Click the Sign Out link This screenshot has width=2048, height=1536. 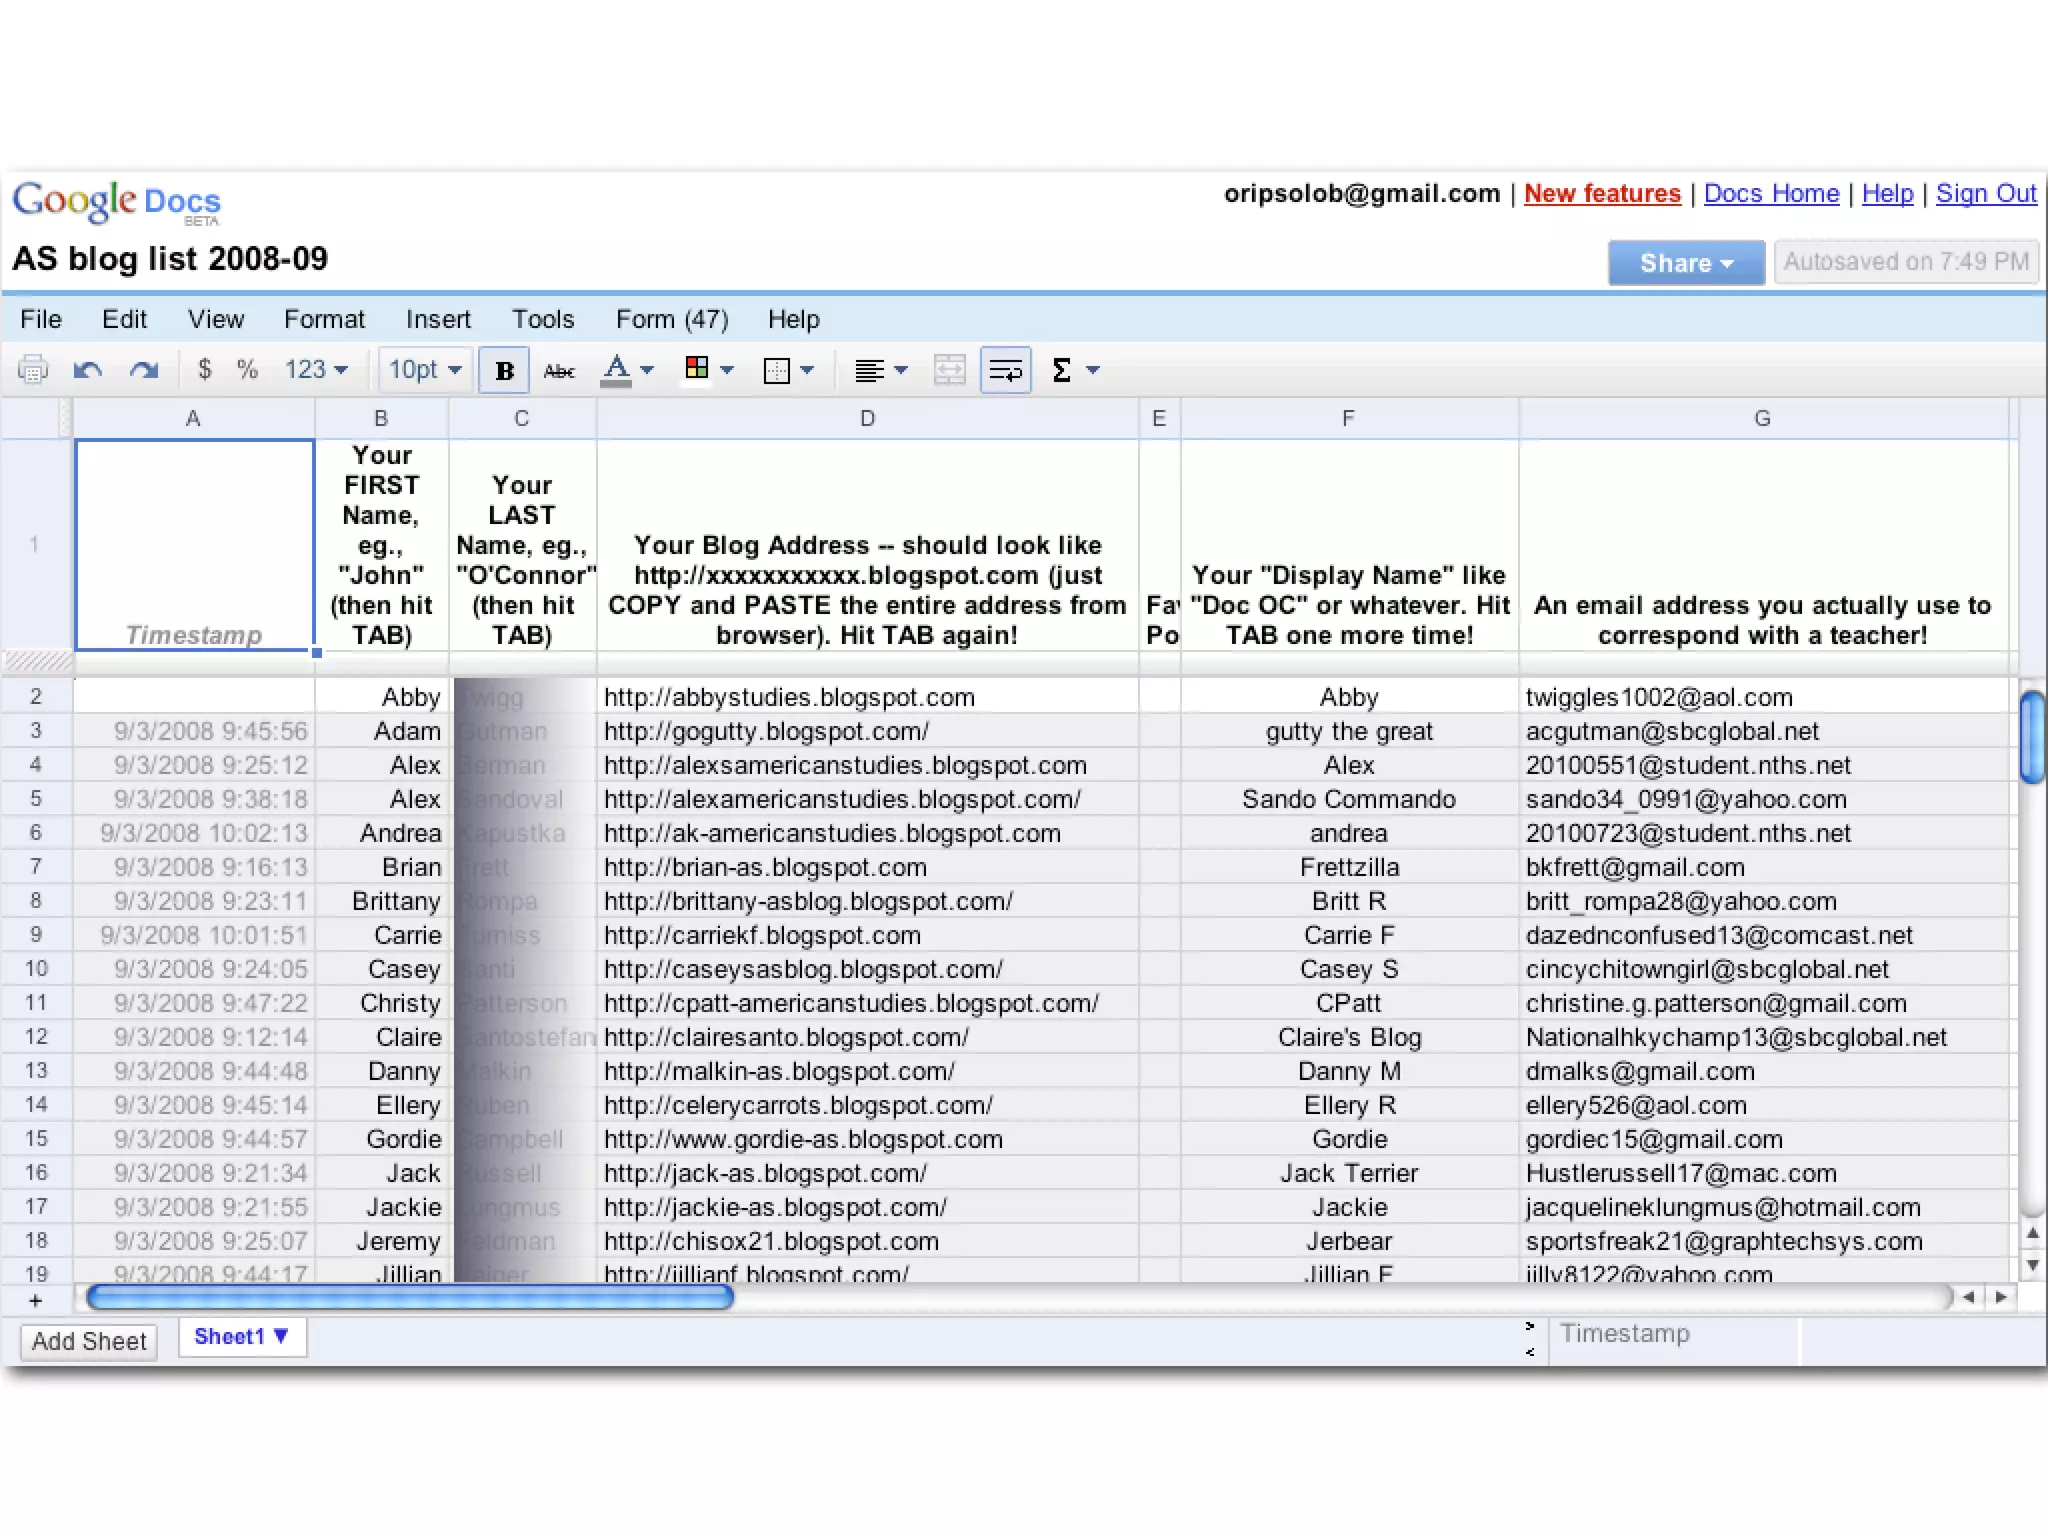pyautogui.click(x=1986, y=194)
